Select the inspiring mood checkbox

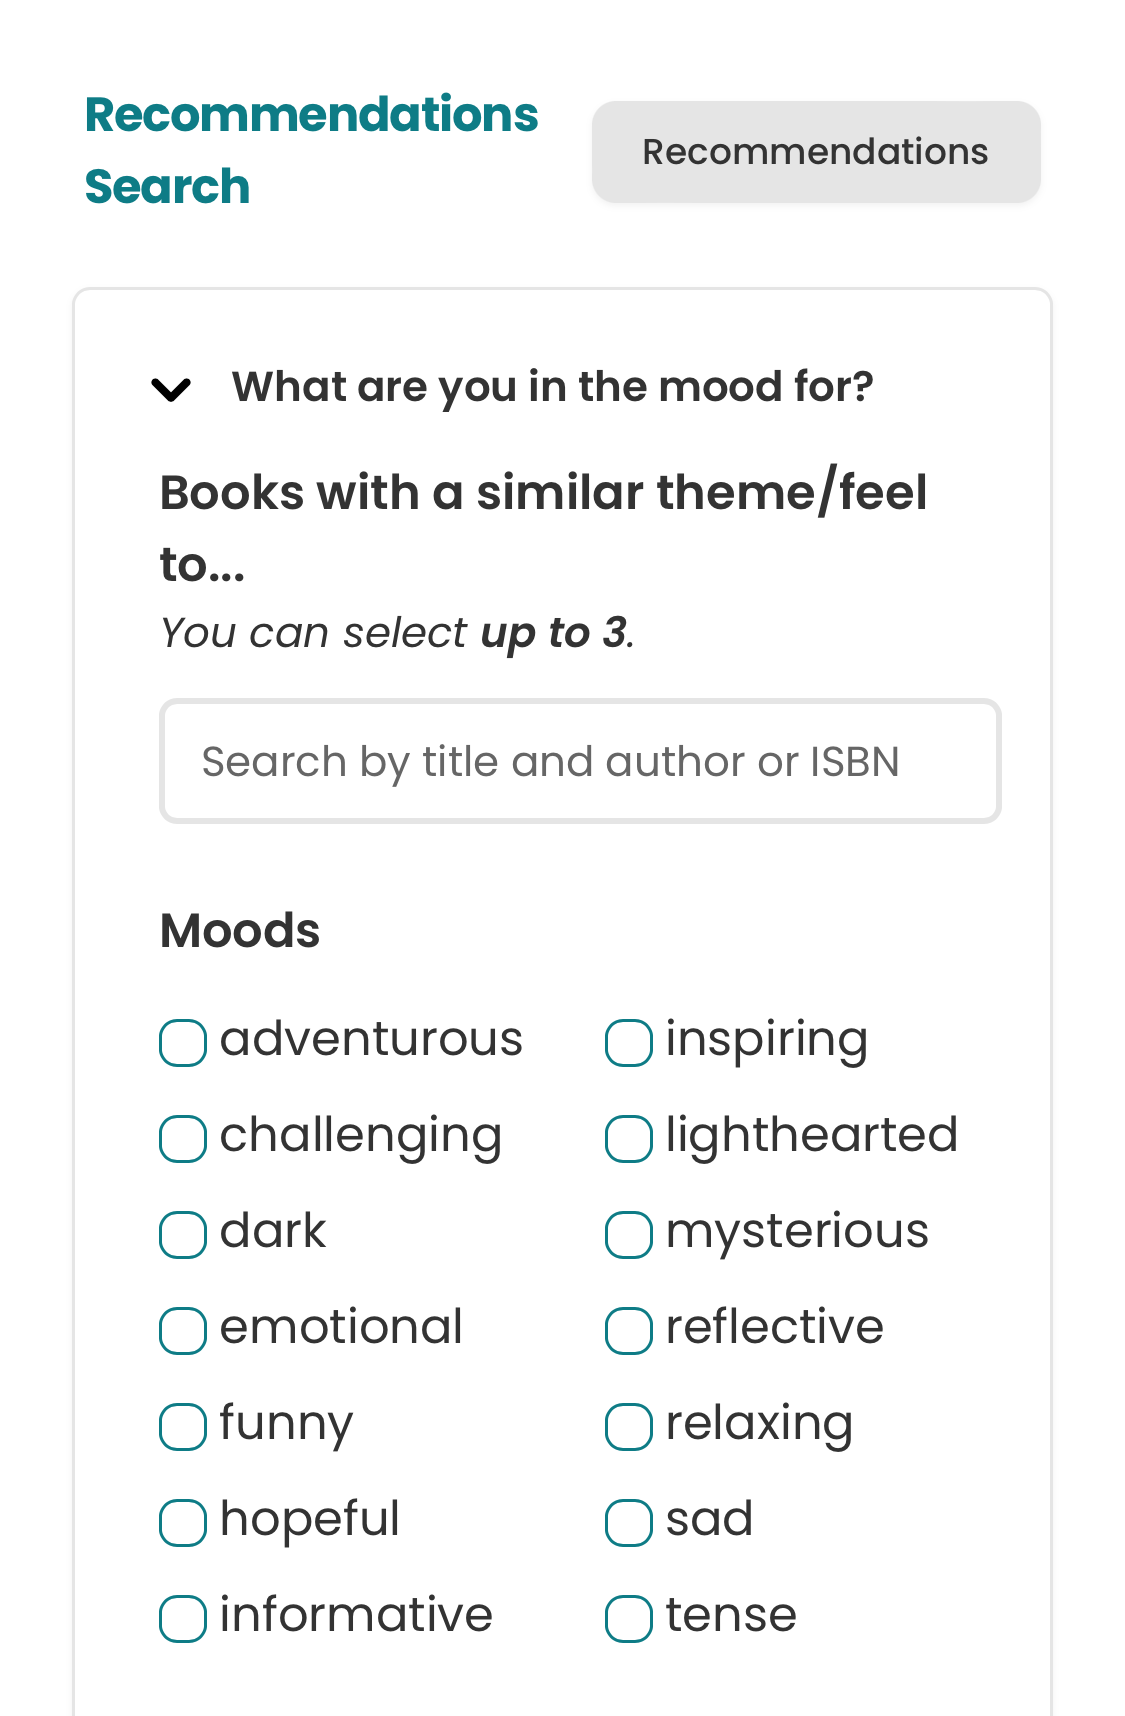tap(628, 1043)
